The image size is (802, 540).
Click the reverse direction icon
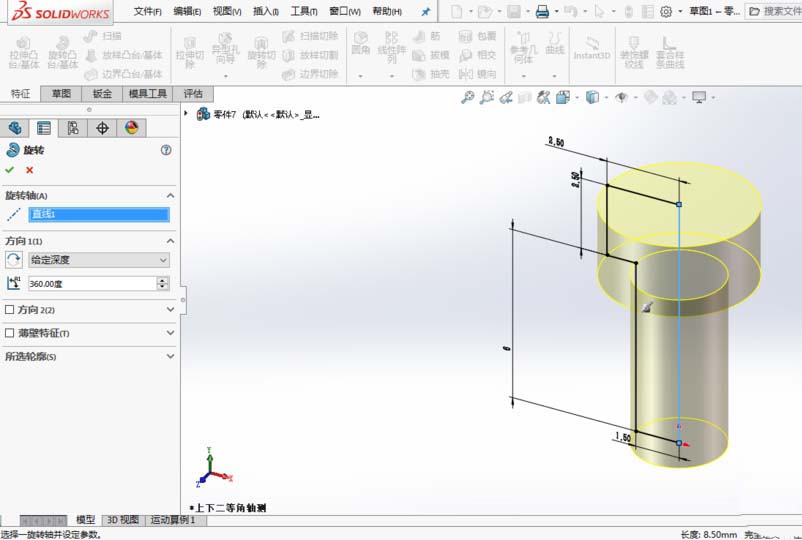pyautogui.click(x=13, y=259)
